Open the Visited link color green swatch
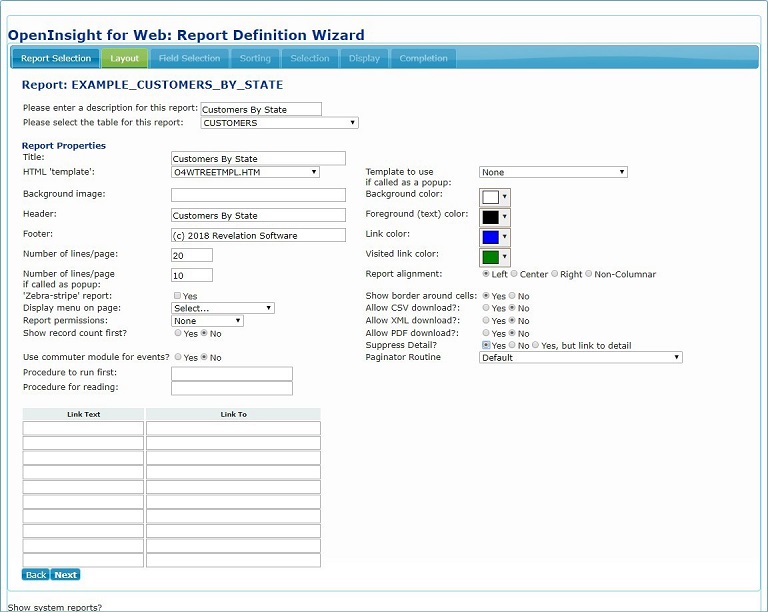This screenshot has height=612, width=768. point(495,257)
